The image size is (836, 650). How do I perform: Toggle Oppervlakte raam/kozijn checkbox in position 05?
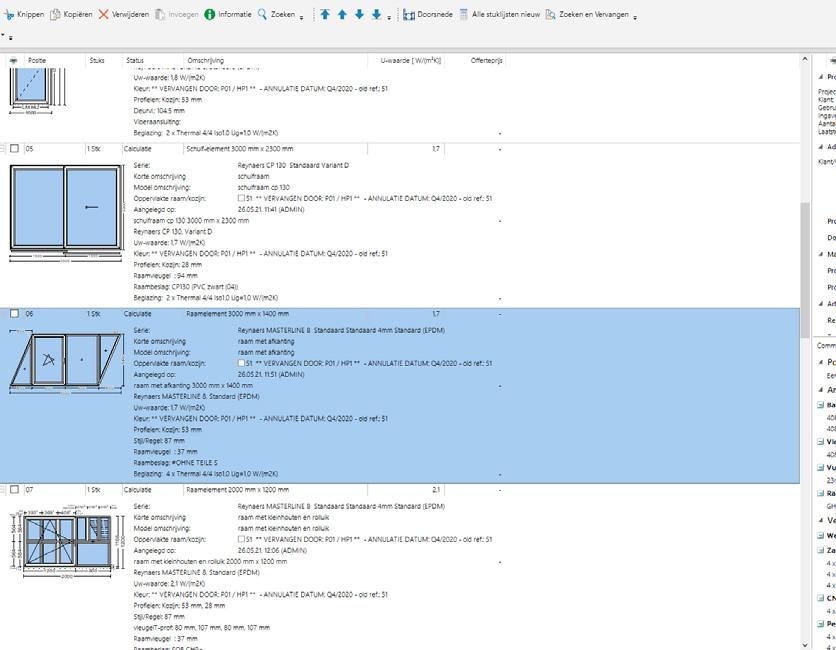click(x=241, y=198)
